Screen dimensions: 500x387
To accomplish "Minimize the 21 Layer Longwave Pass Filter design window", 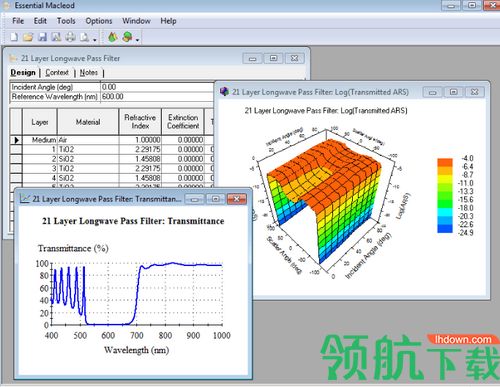I will pyautogui.click(x=253, y=58).
